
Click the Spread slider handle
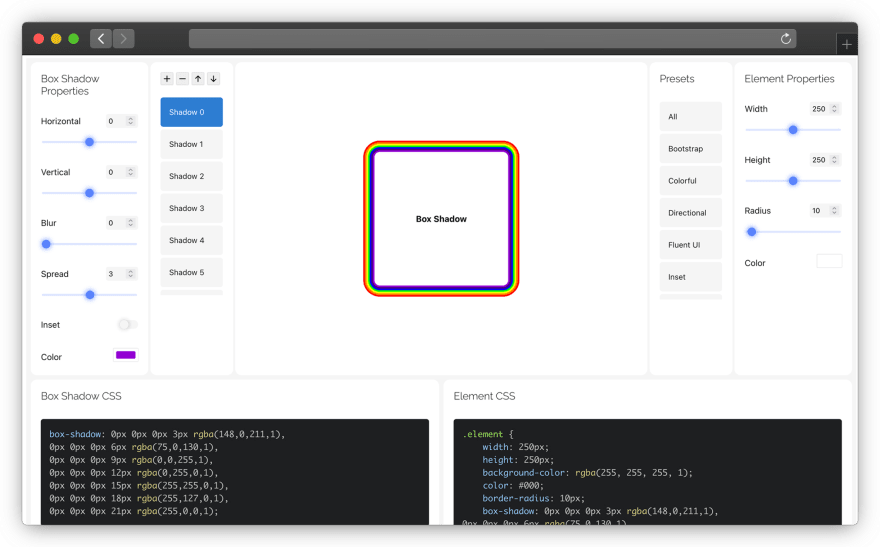pyautogui.click(x=90, y=295)
